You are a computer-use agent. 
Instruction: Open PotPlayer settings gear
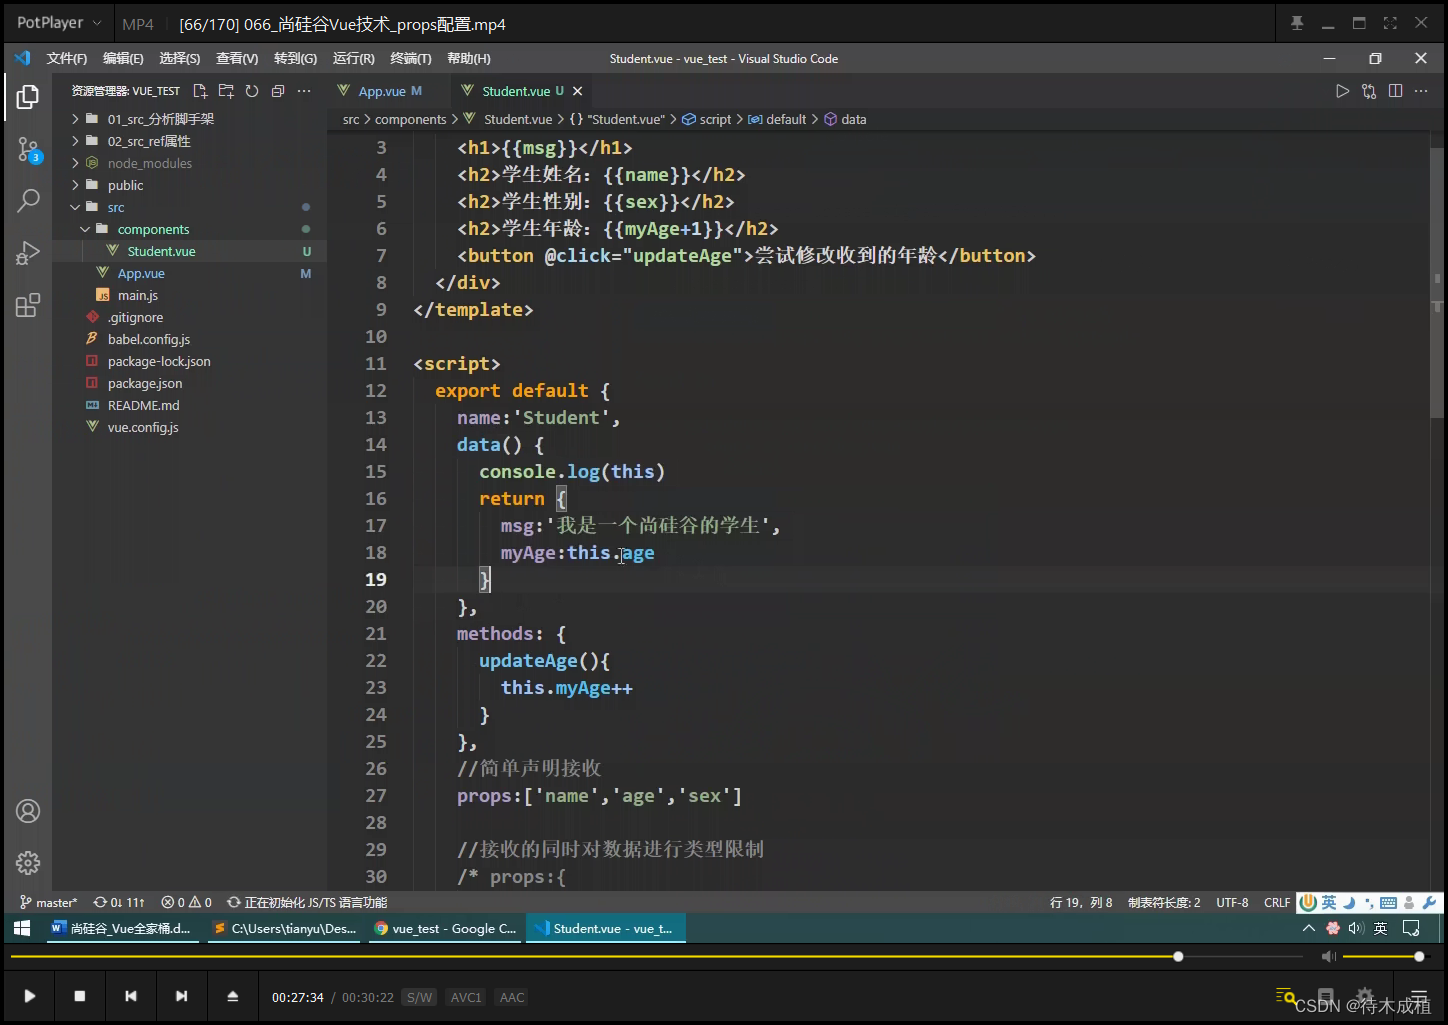tap(1365, 996)
